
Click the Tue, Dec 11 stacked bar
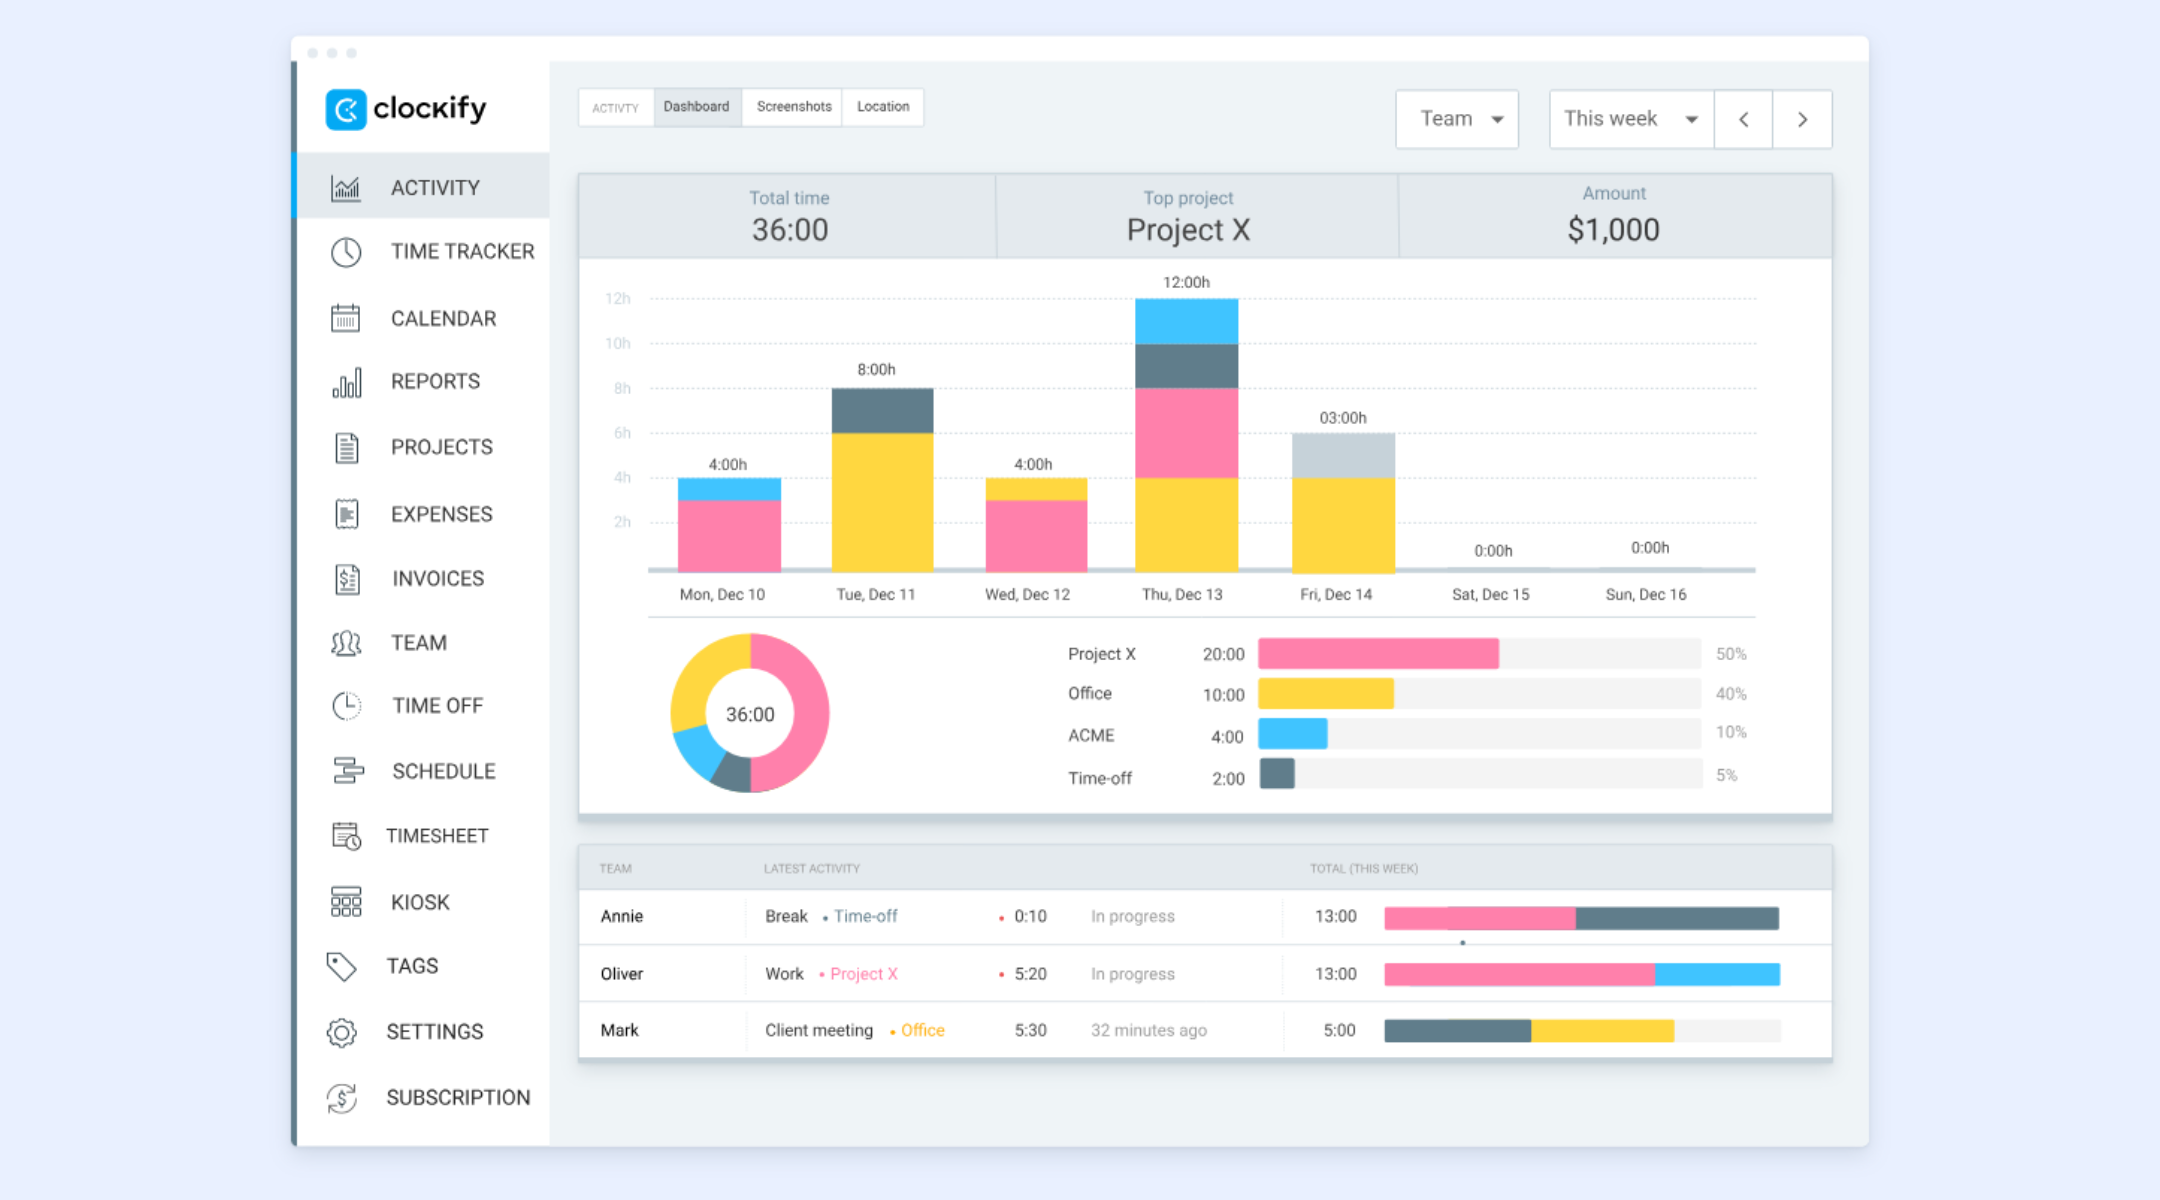882,480
